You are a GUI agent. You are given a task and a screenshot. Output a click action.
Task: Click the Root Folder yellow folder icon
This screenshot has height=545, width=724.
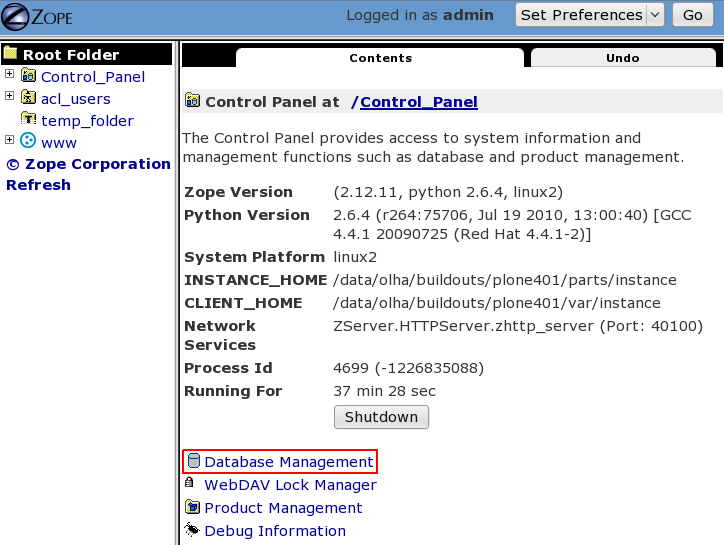point(10,53)
